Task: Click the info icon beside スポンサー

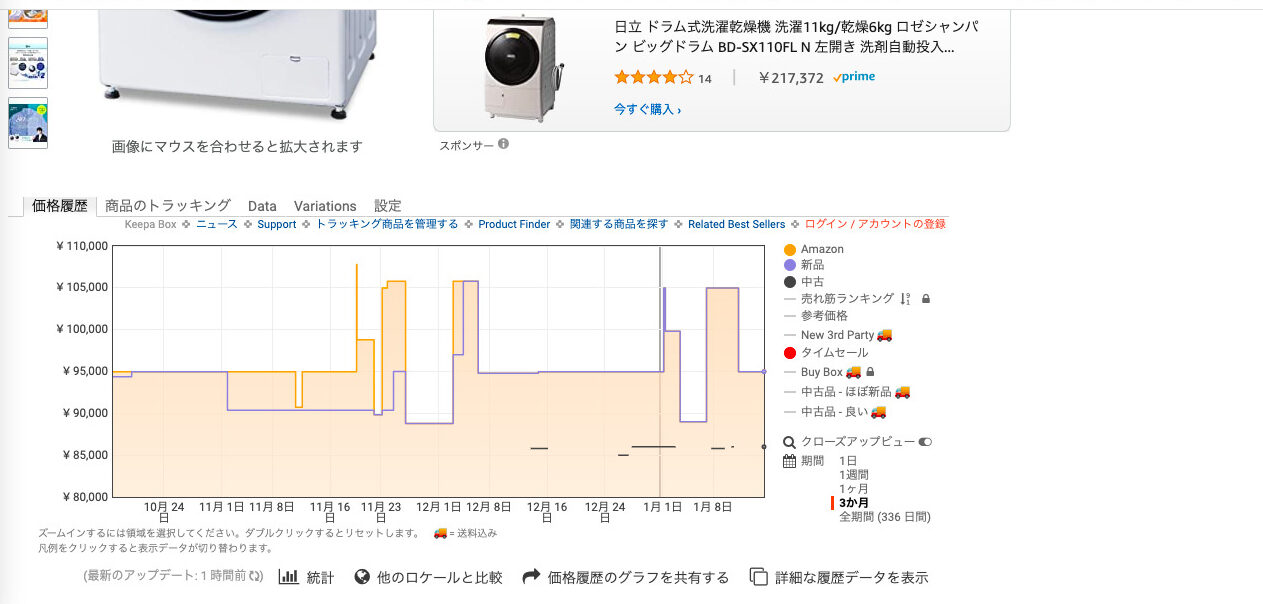Action: click(503, 144)
